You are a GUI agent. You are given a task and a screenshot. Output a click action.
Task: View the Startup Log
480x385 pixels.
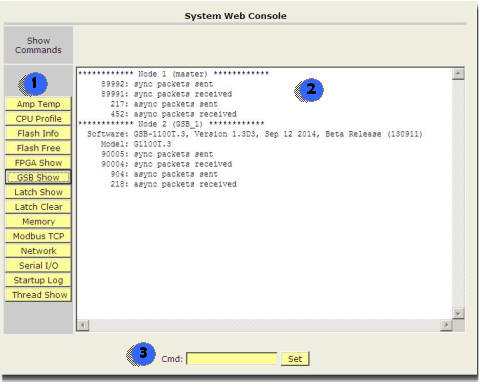[38, 280]
